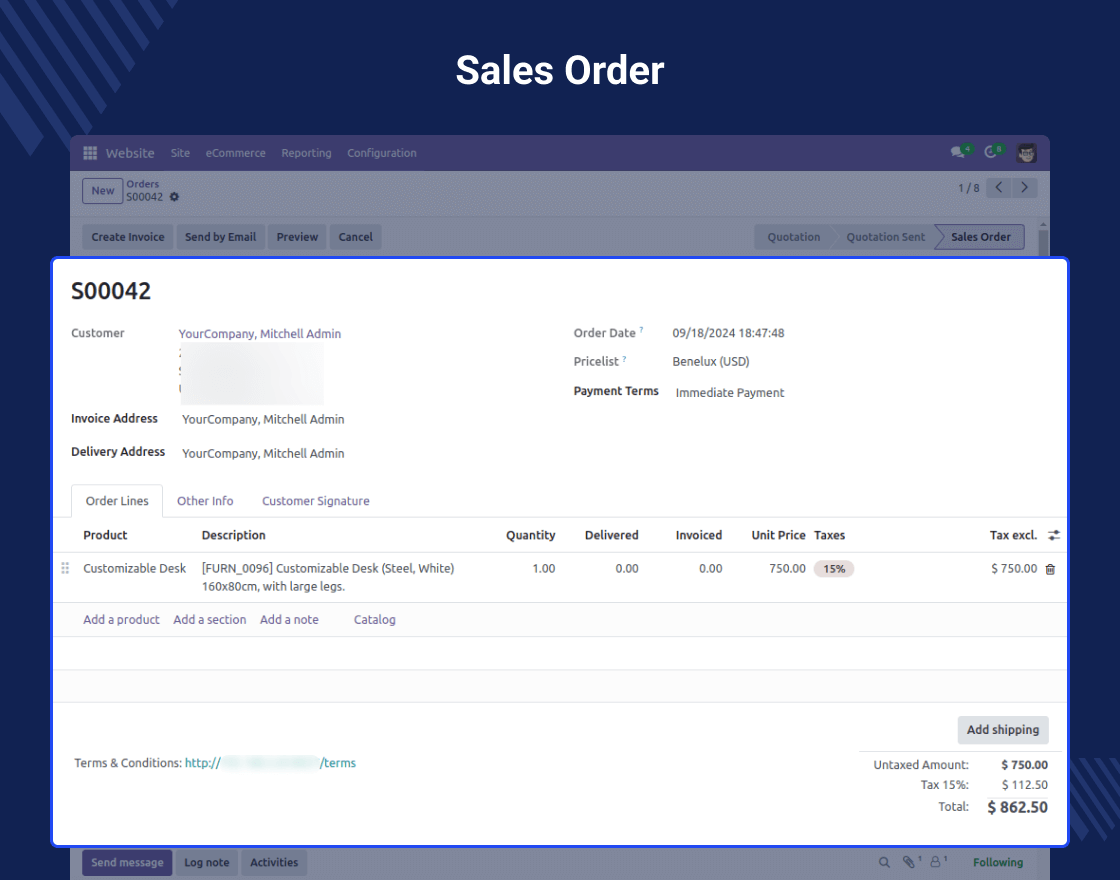Viewport: 1120px width, 880px height.
Task: Click Create Invoice button
Action: click(x=128, y=237)
